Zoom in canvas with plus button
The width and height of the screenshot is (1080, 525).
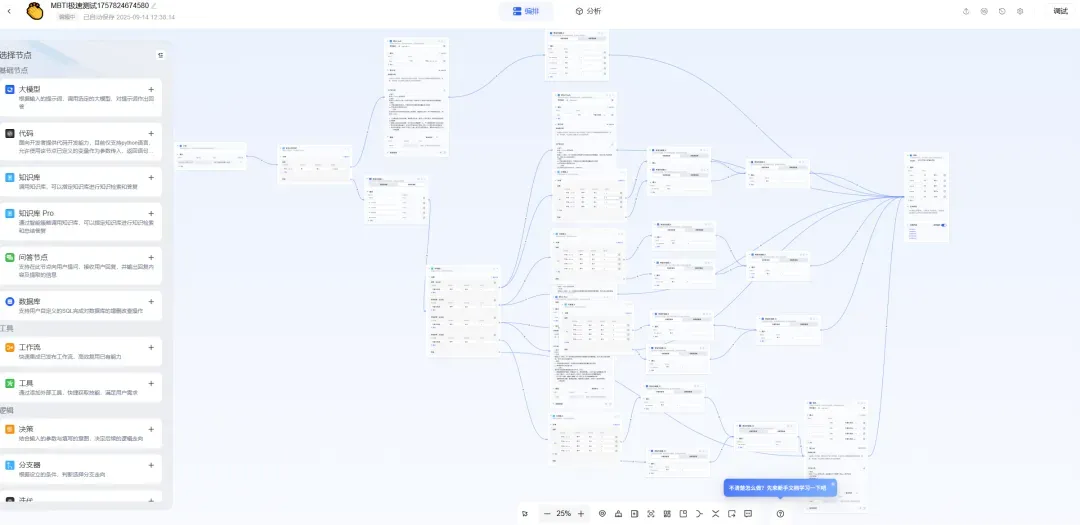(581, 514)
